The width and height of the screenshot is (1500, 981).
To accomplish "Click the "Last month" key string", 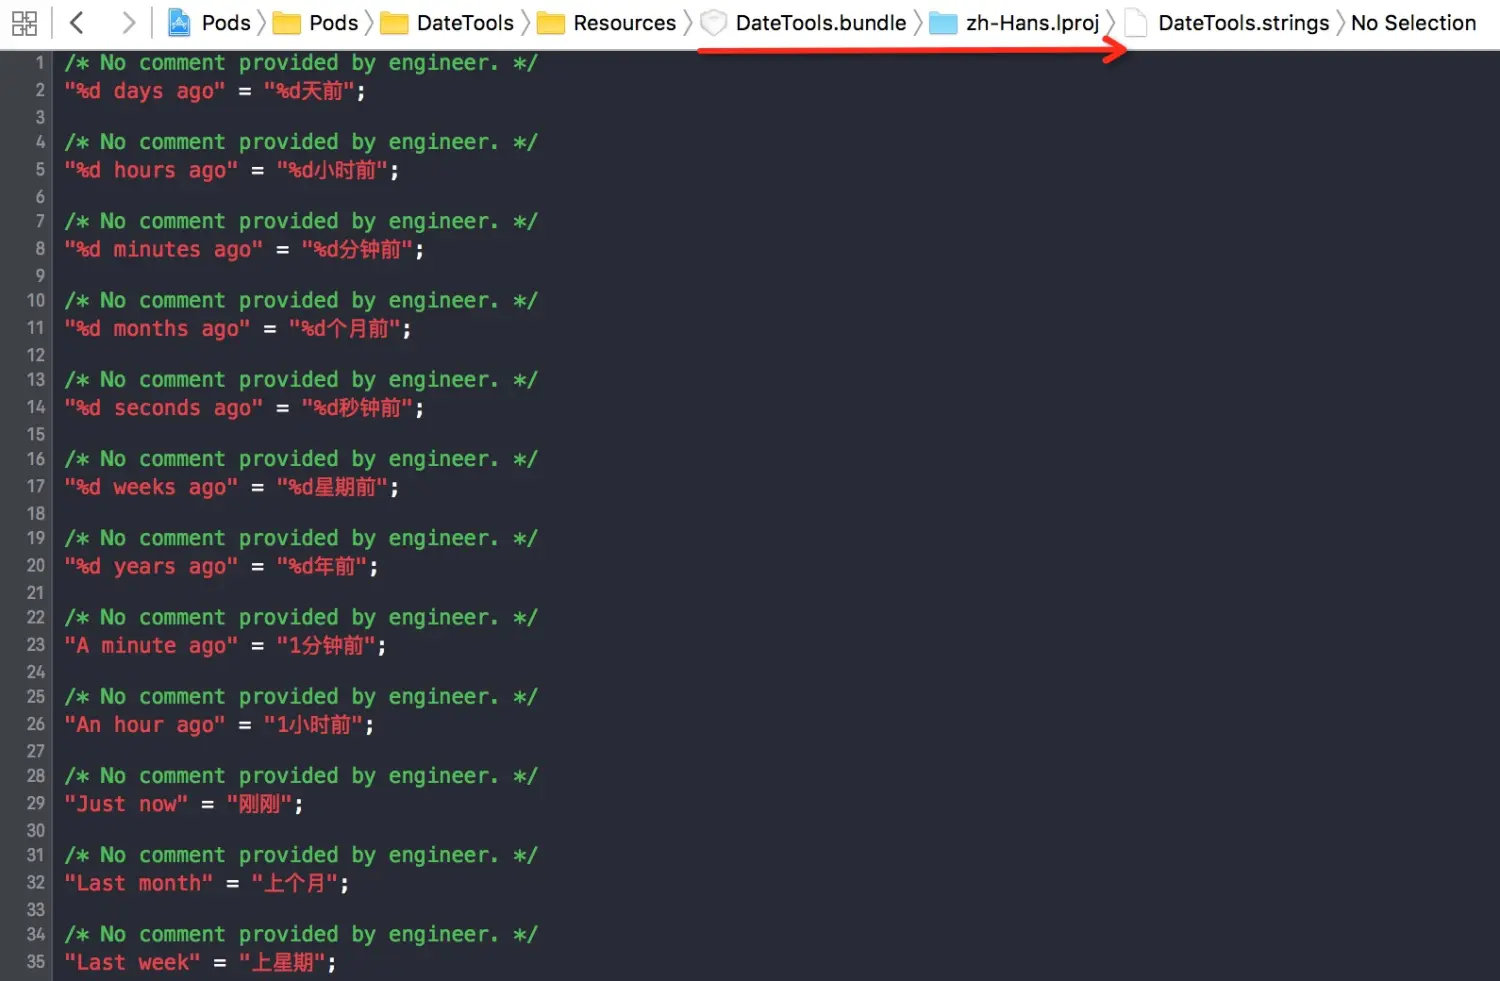I will [139, 883].
